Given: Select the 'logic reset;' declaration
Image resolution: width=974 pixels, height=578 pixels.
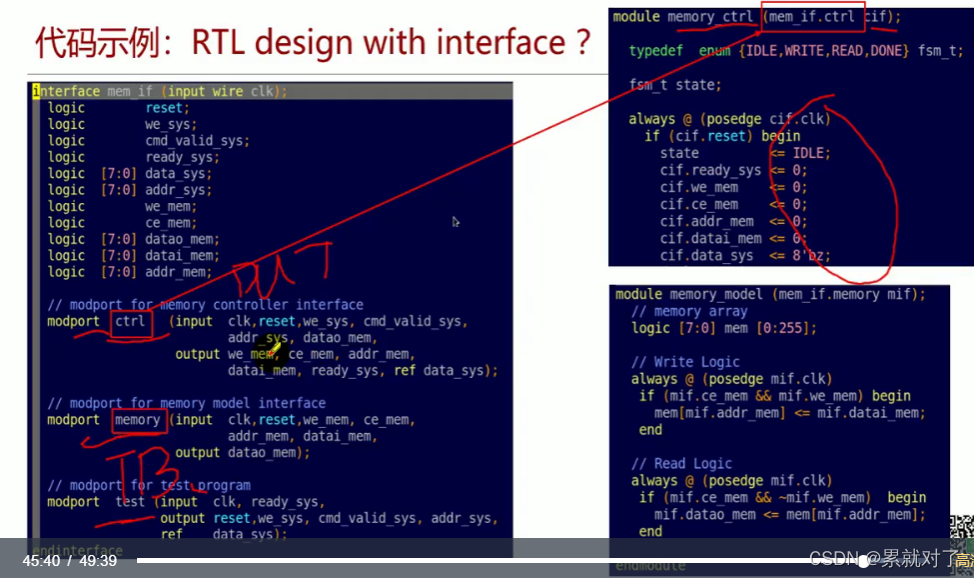Looking at the screenshot, I should coord(119,108).
